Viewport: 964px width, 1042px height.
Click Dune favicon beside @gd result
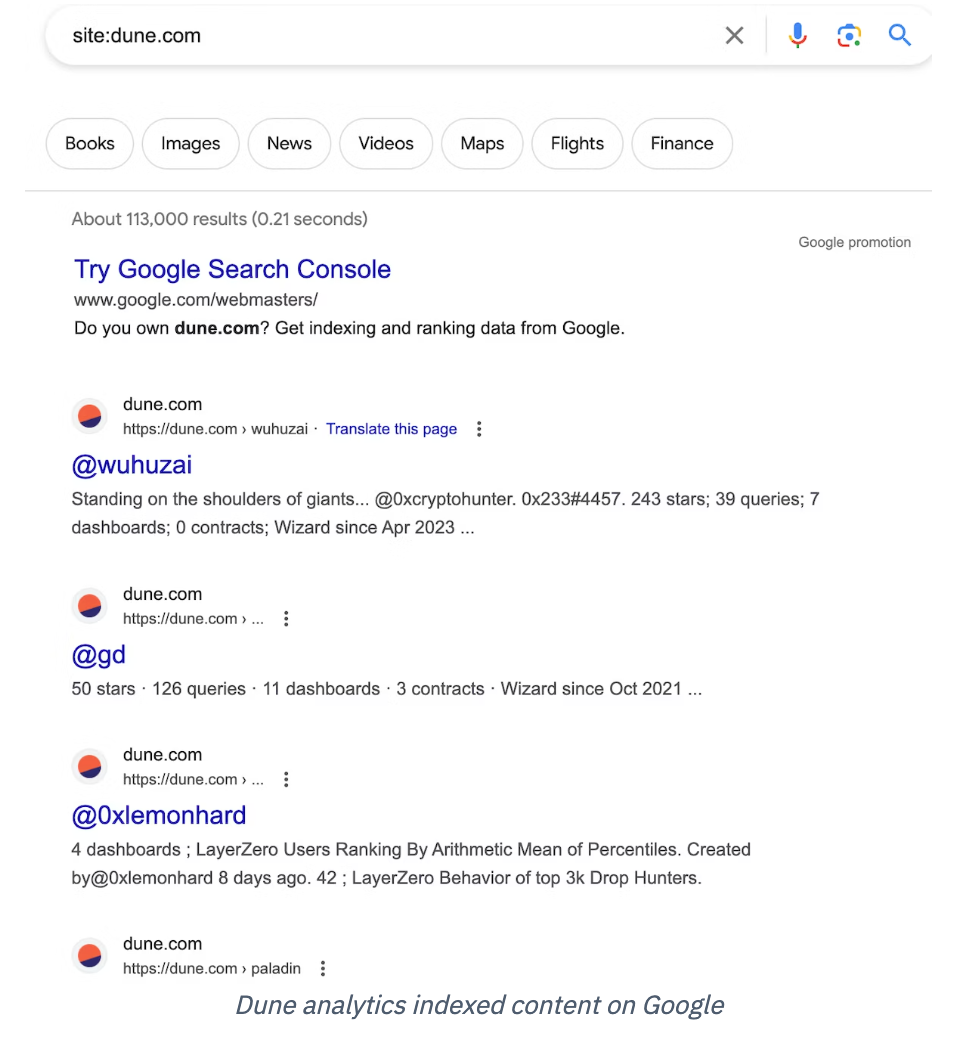click(x=90, y=606)
